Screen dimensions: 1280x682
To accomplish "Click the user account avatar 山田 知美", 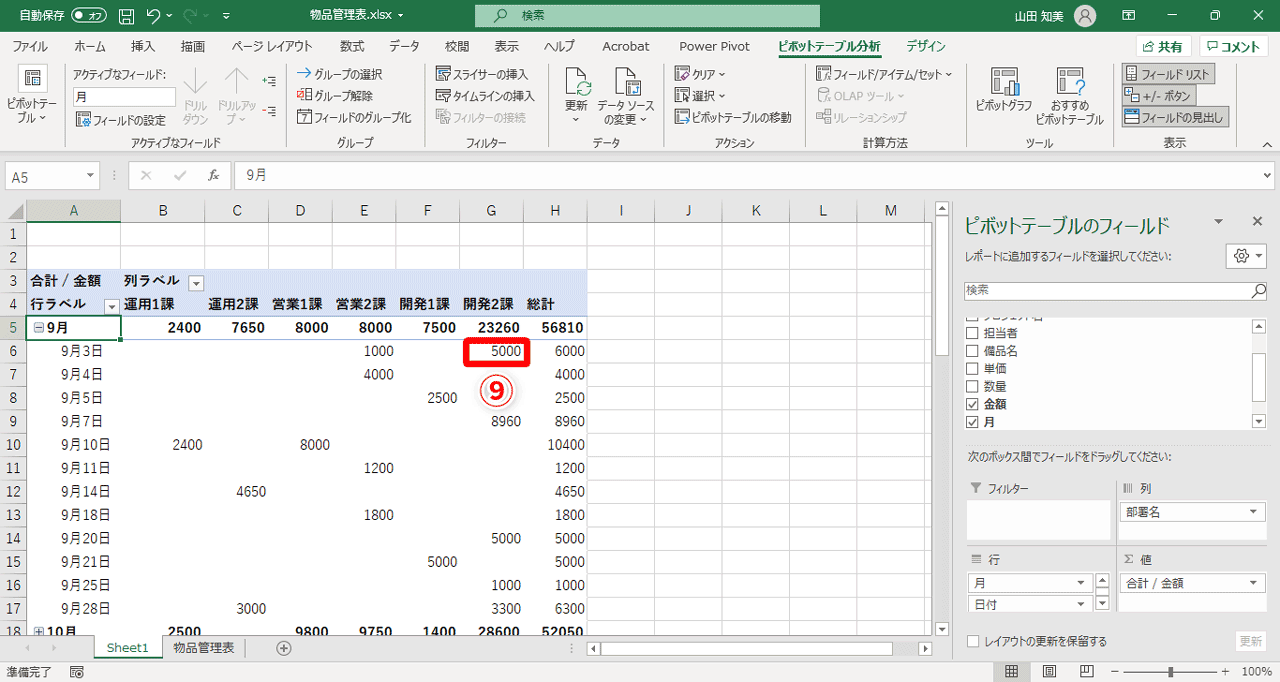I will click(1085, 16).
